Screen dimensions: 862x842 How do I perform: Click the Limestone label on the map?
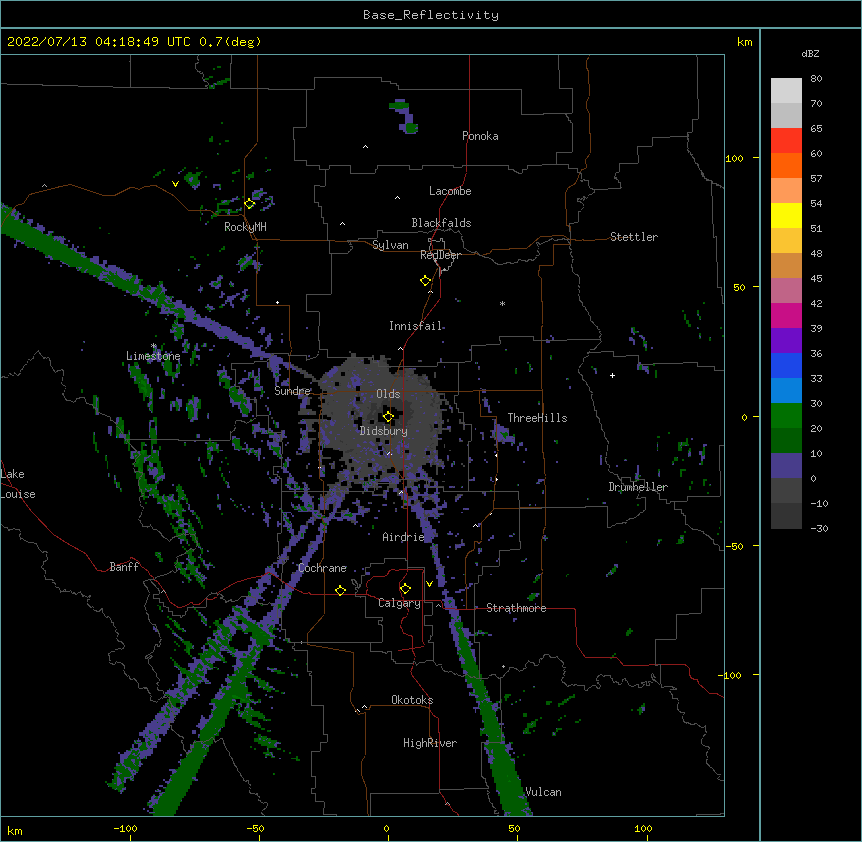153,356
